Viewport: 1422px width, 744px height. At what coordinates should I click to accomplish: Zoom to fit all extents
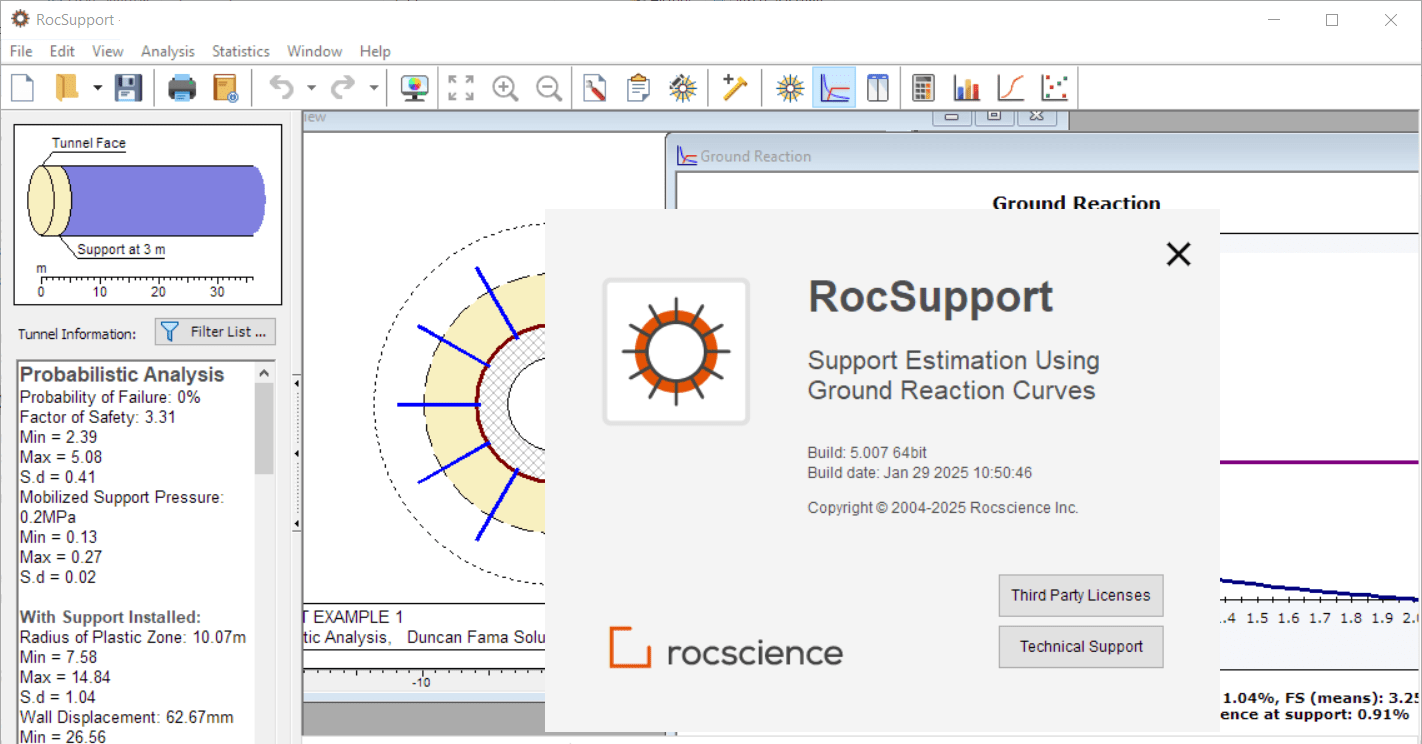pyautogui.click(x=461, y=88)
